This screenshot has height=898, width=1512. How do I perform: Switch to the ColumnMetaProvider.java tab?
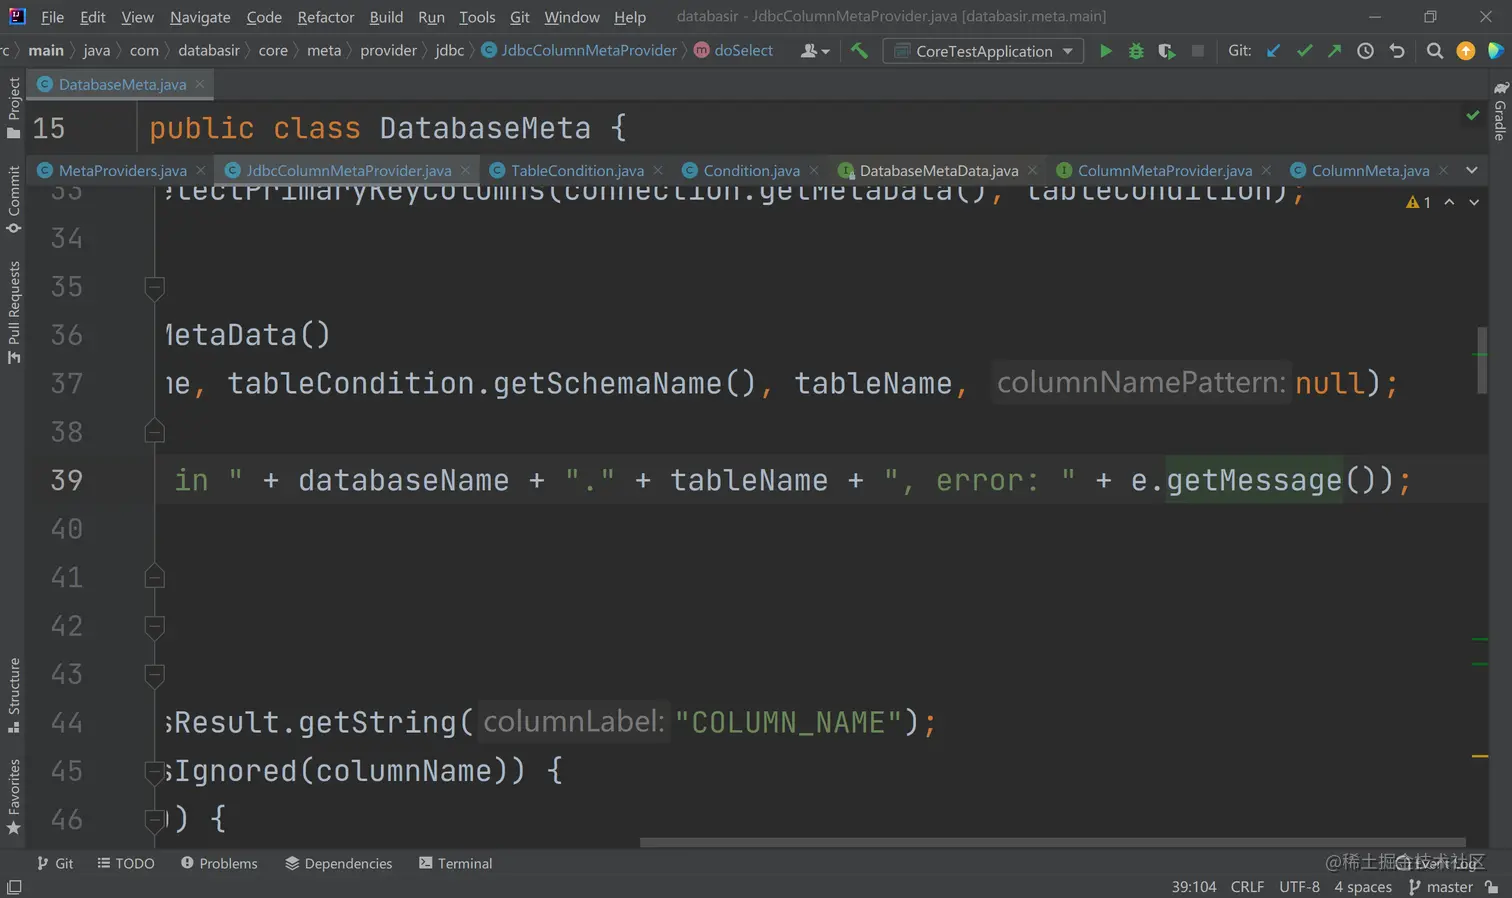coord(1164,171)
